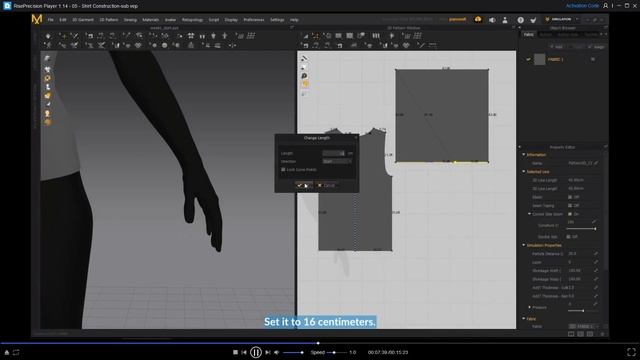Viewport: 640px width, 360px height.
Task: Toggle player fullscreen mode
Action: coord(631,352)
